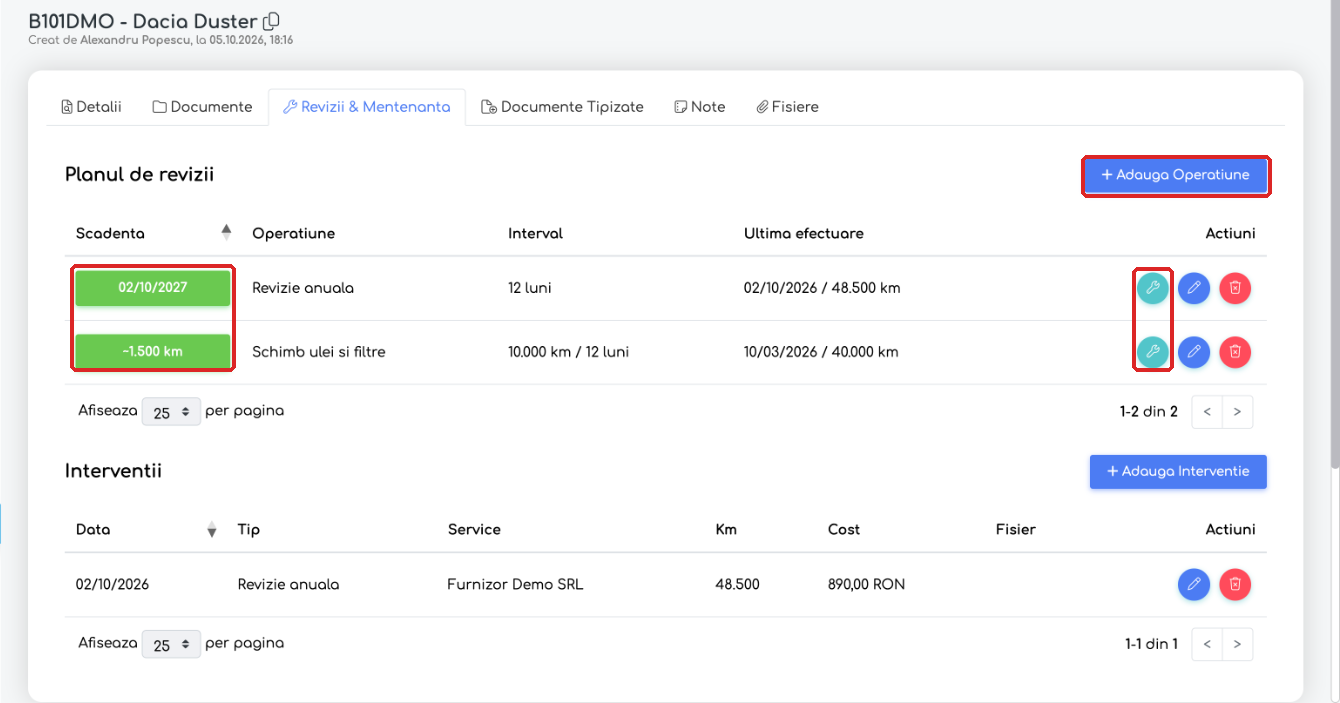This screenshot has width=1340, height=703.
Task: Sort interventions by the Data arrow
Action: click(x=211, y=530)
